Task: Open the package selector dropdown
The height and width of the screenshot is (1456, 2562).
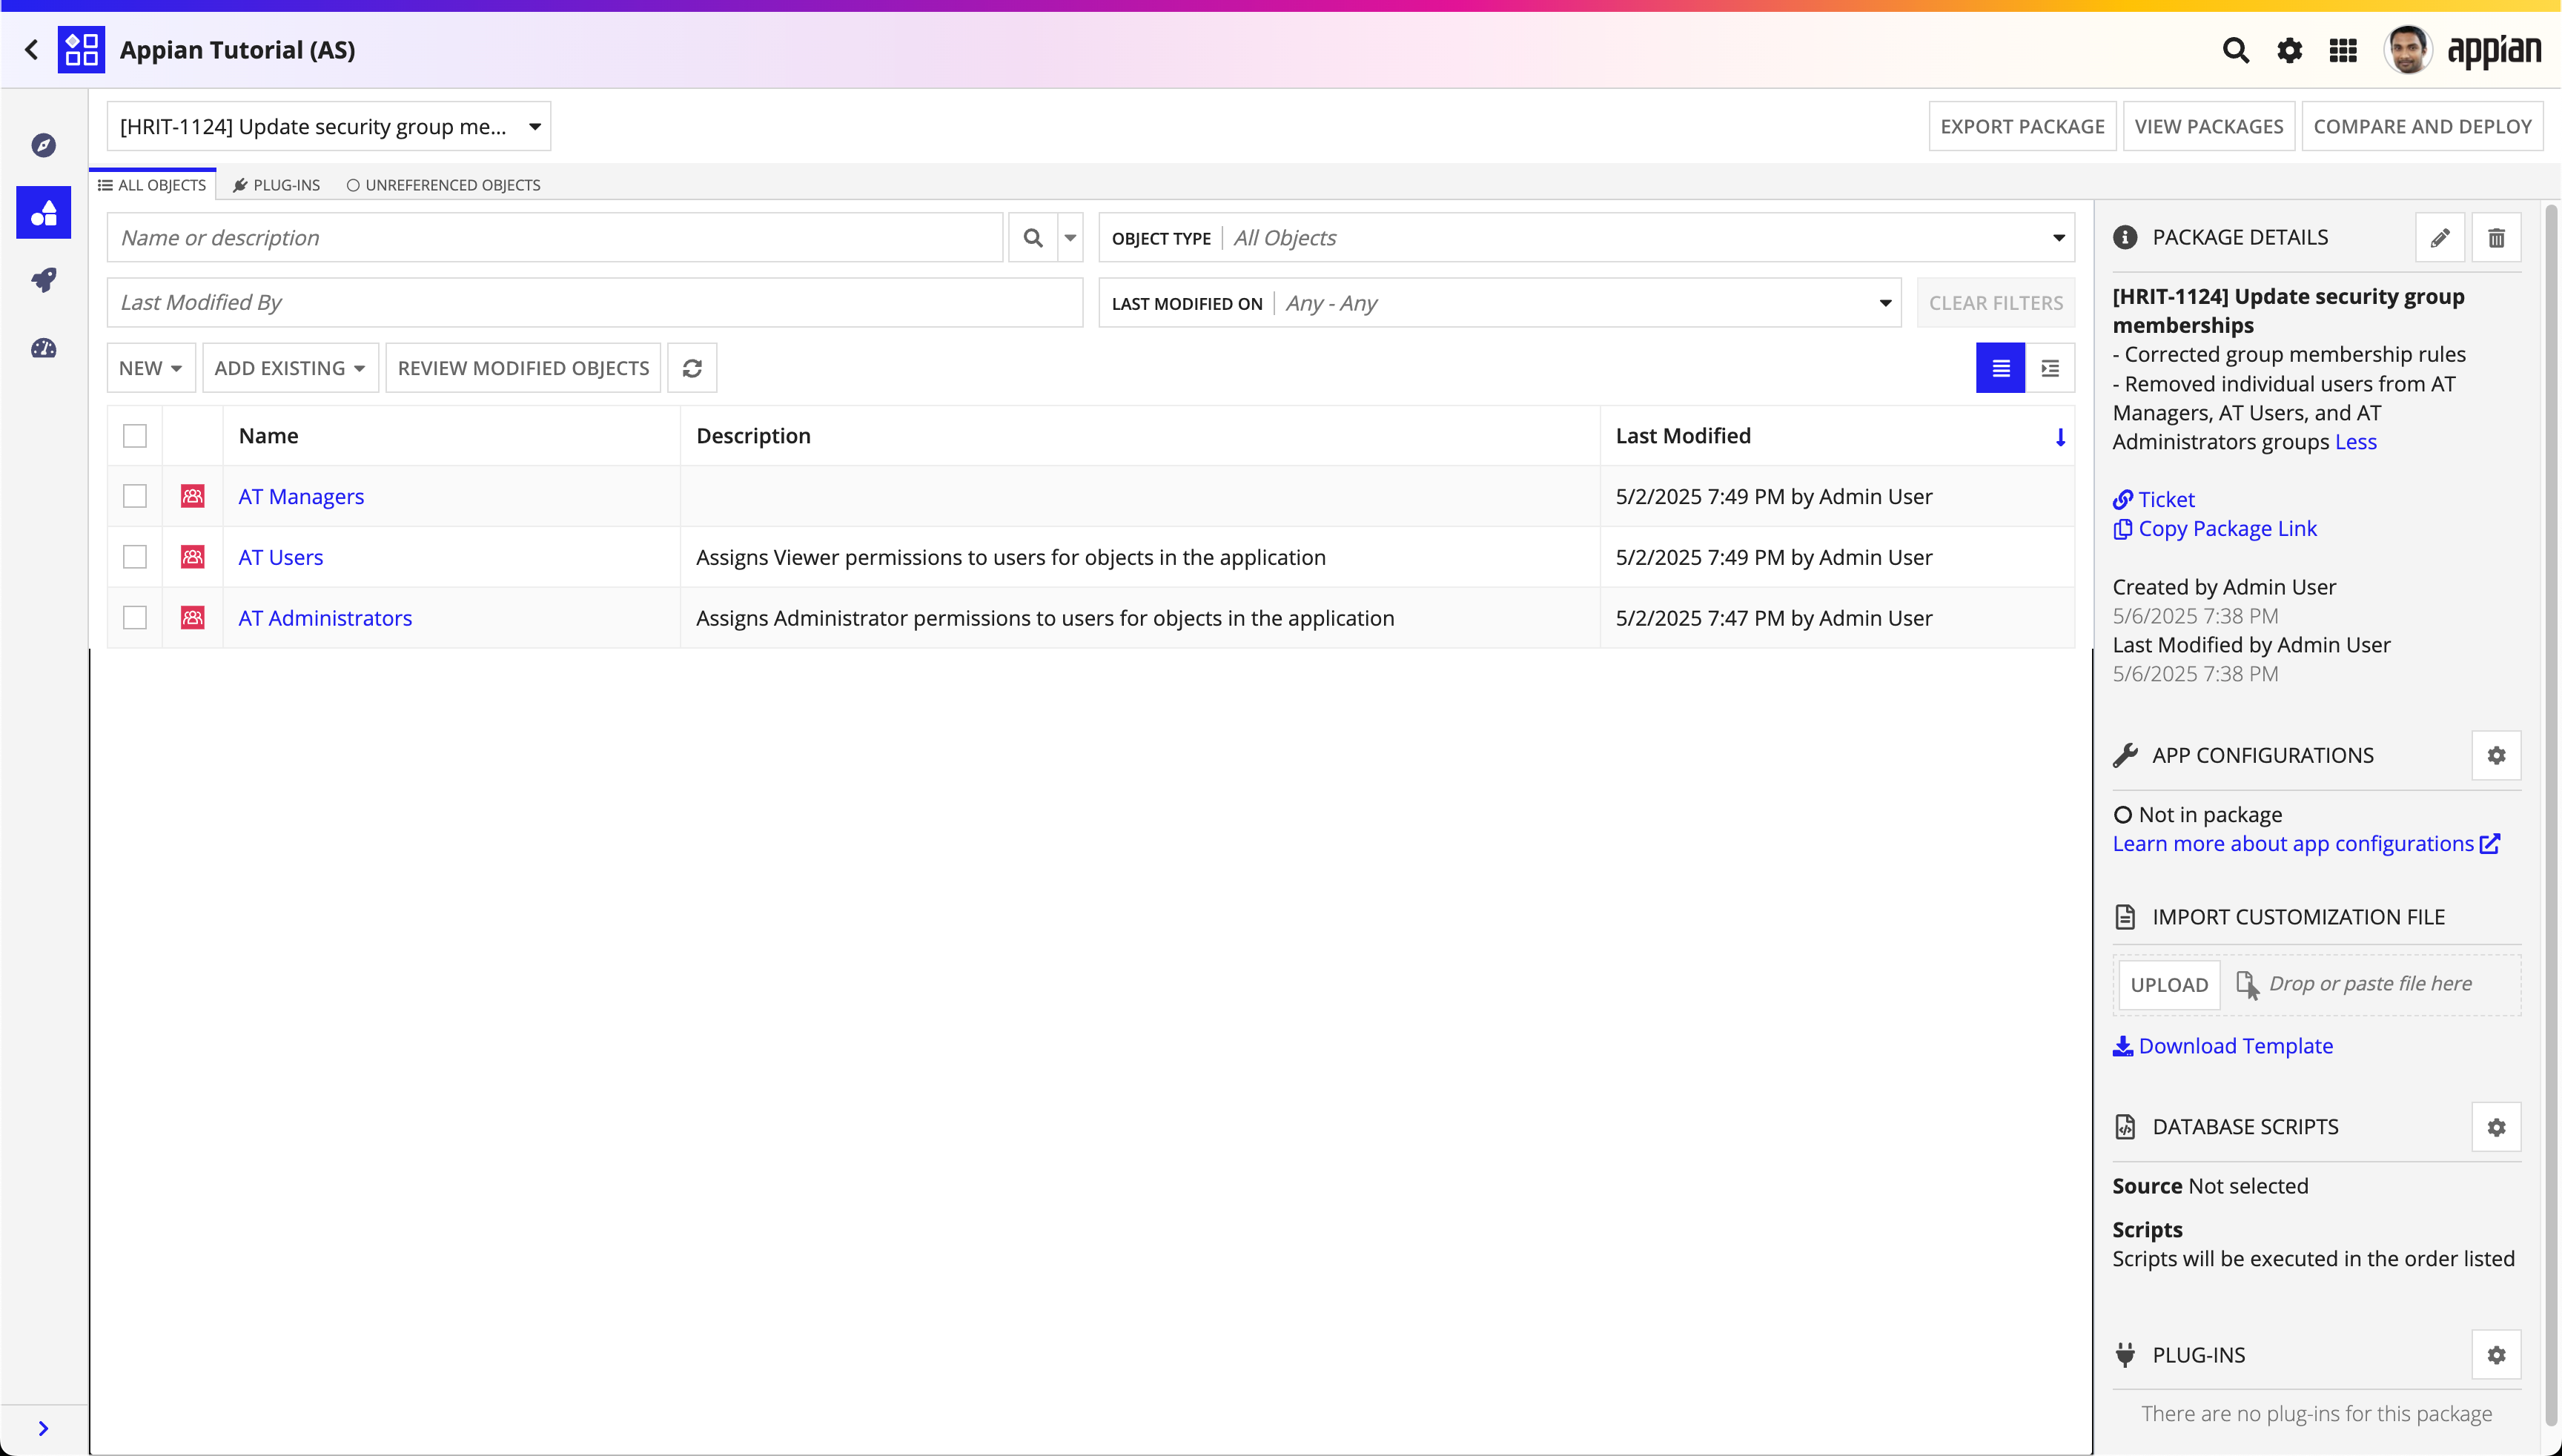Action: click(329, 126)
